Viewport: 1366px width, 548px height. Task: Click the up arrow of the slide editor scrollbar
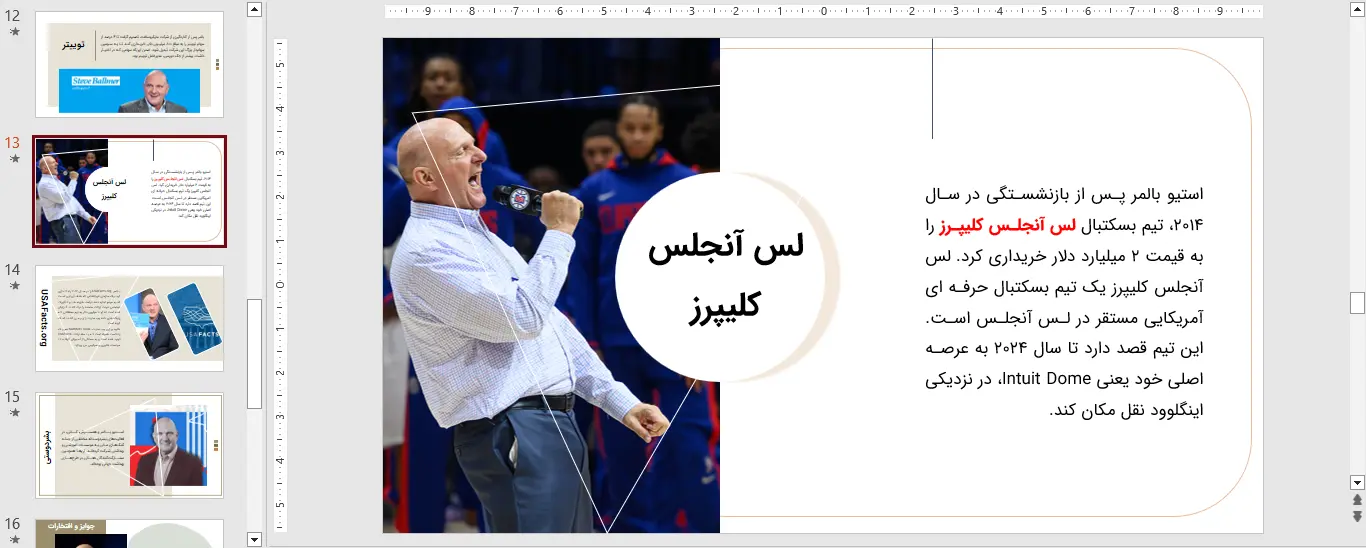coord(1357,9)
